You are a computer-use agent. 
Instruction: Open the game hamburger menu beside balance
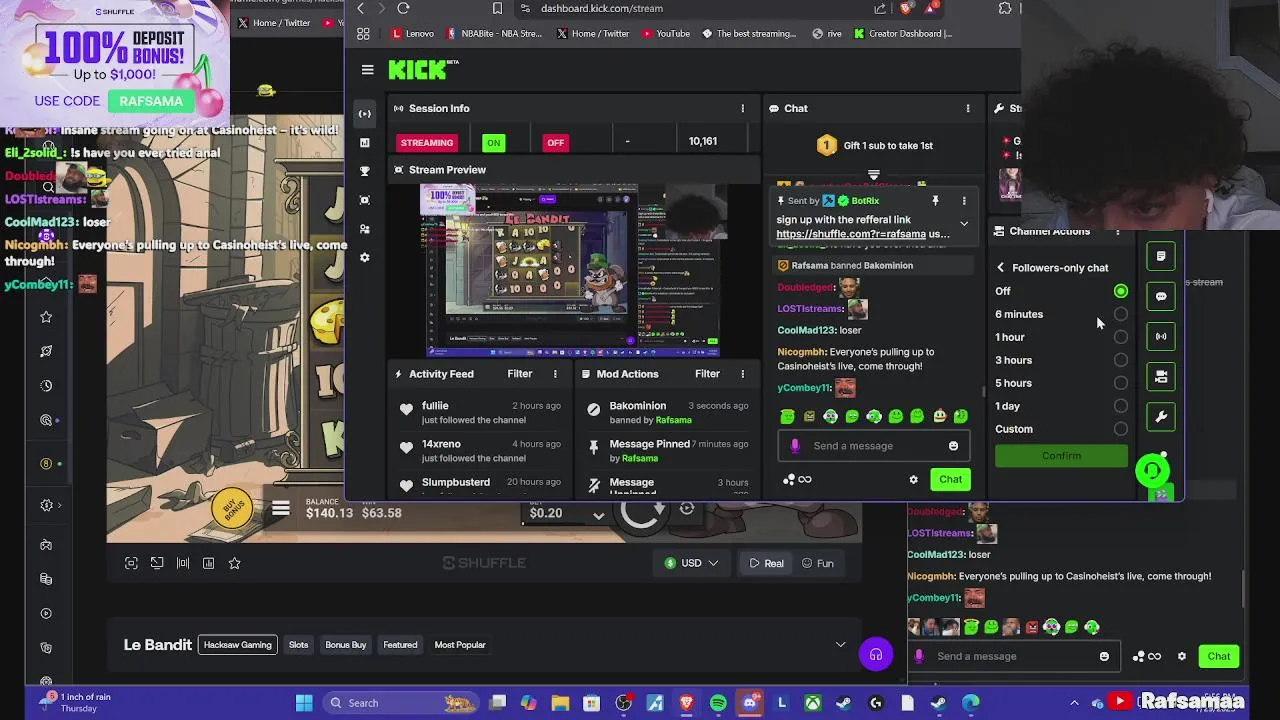tap(281, 510)
